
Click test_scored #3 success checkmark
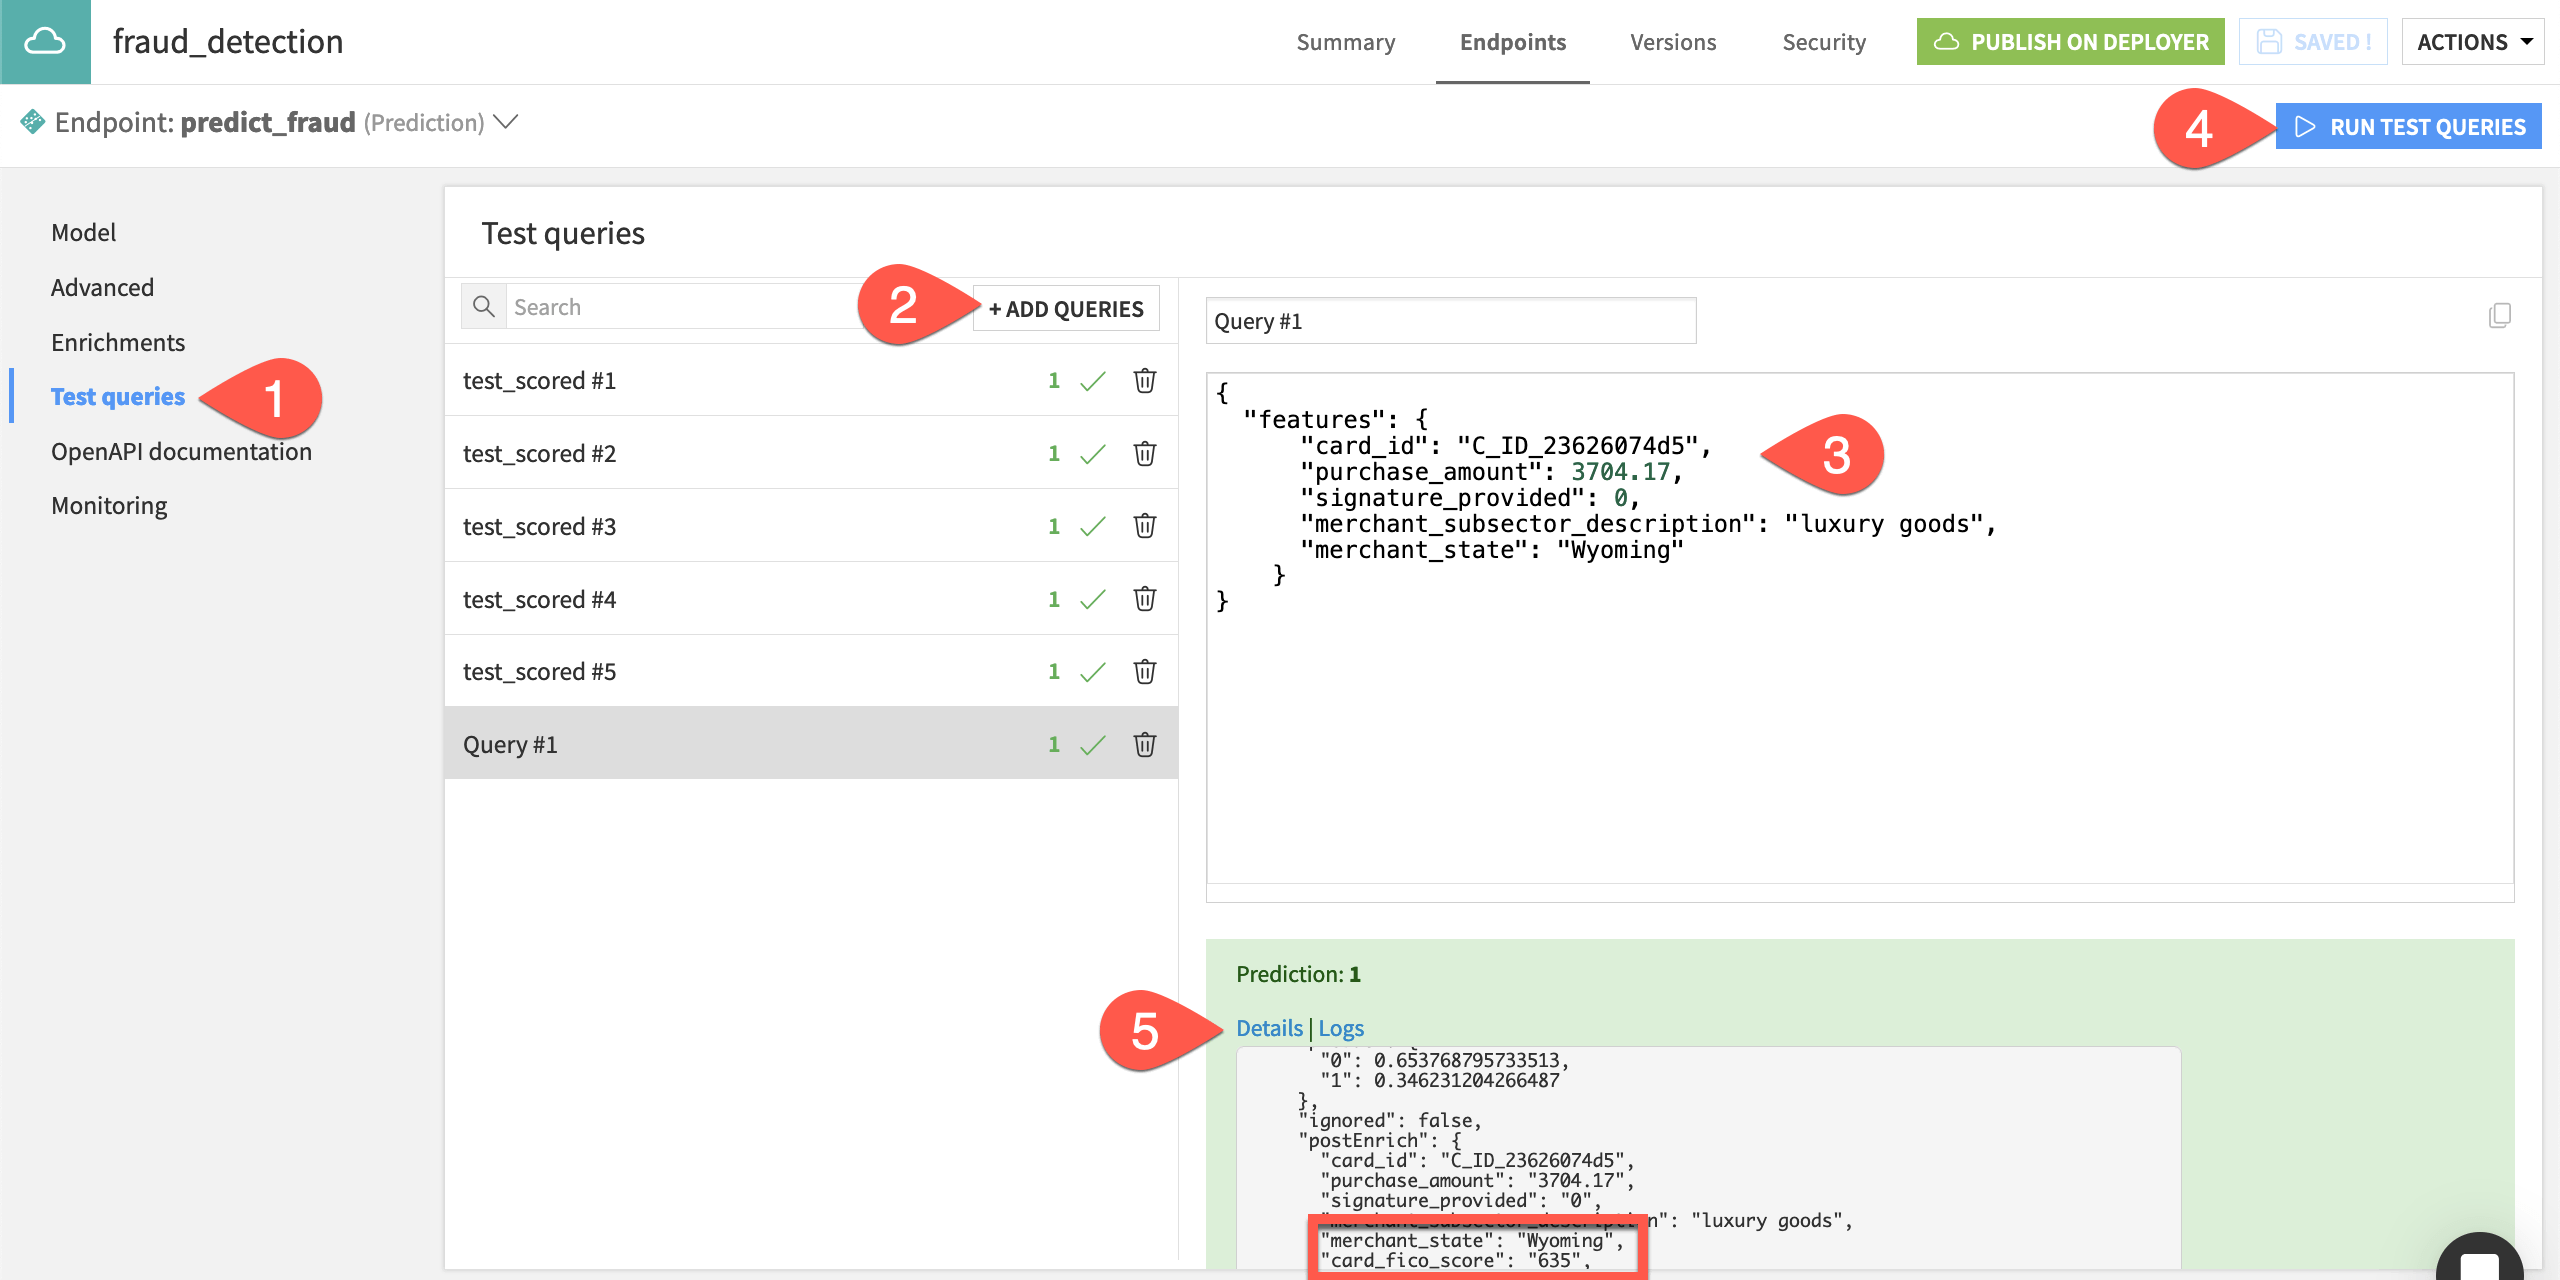pos(1093,526)
